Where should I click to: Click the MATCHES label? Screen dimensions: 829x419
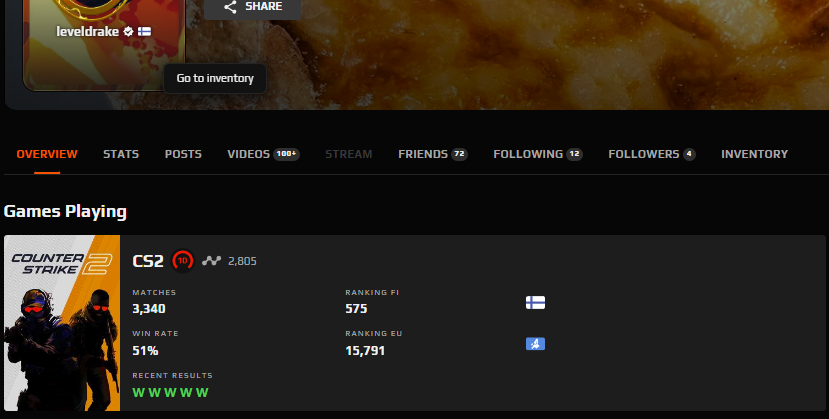coord(154,292)
